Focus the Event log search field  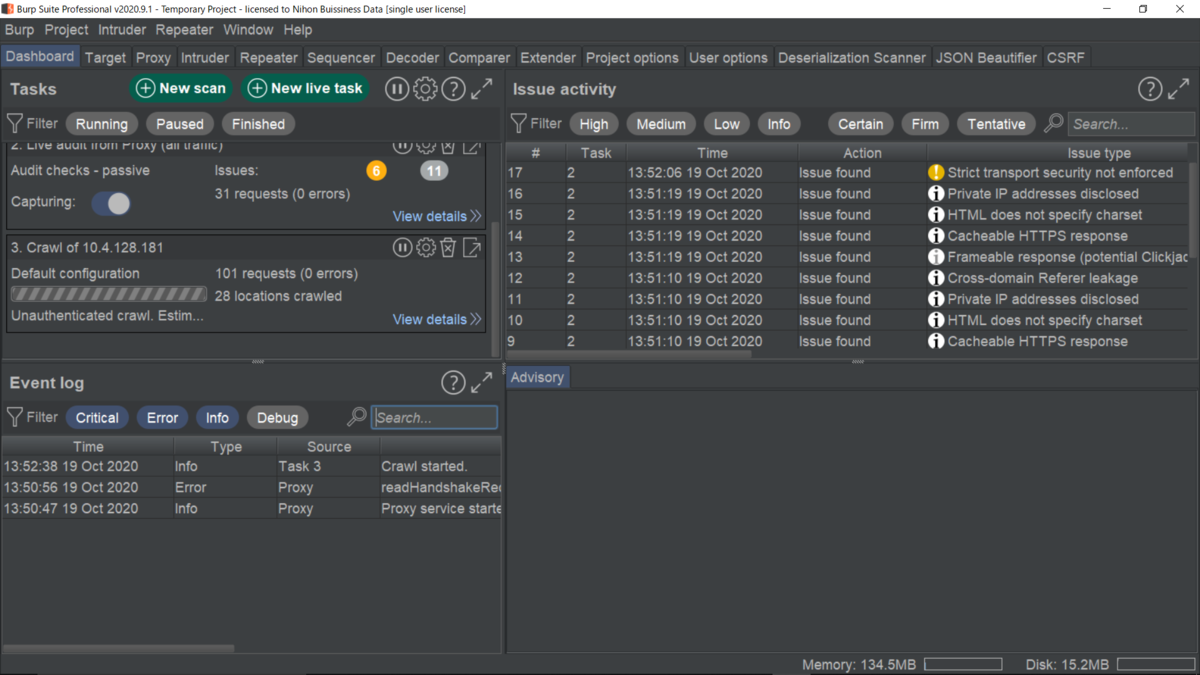pyautogui.click(x=434, y=417)
